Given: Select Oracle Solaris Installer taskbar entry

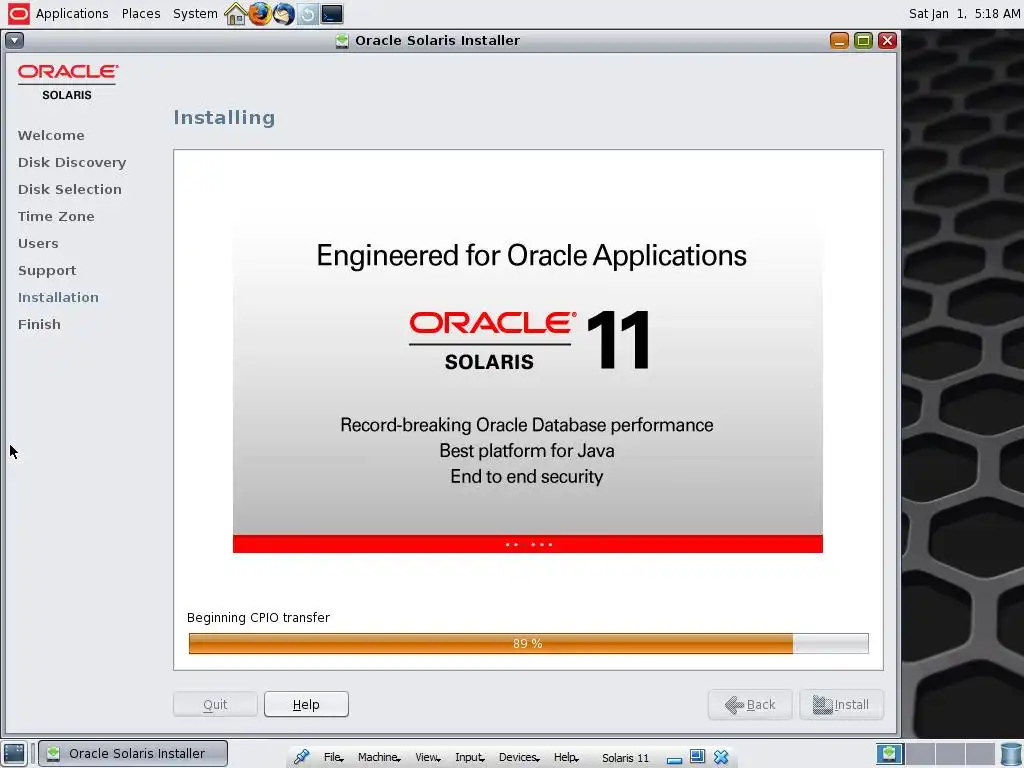Looking at the screenshot, I should pos(133,753).
